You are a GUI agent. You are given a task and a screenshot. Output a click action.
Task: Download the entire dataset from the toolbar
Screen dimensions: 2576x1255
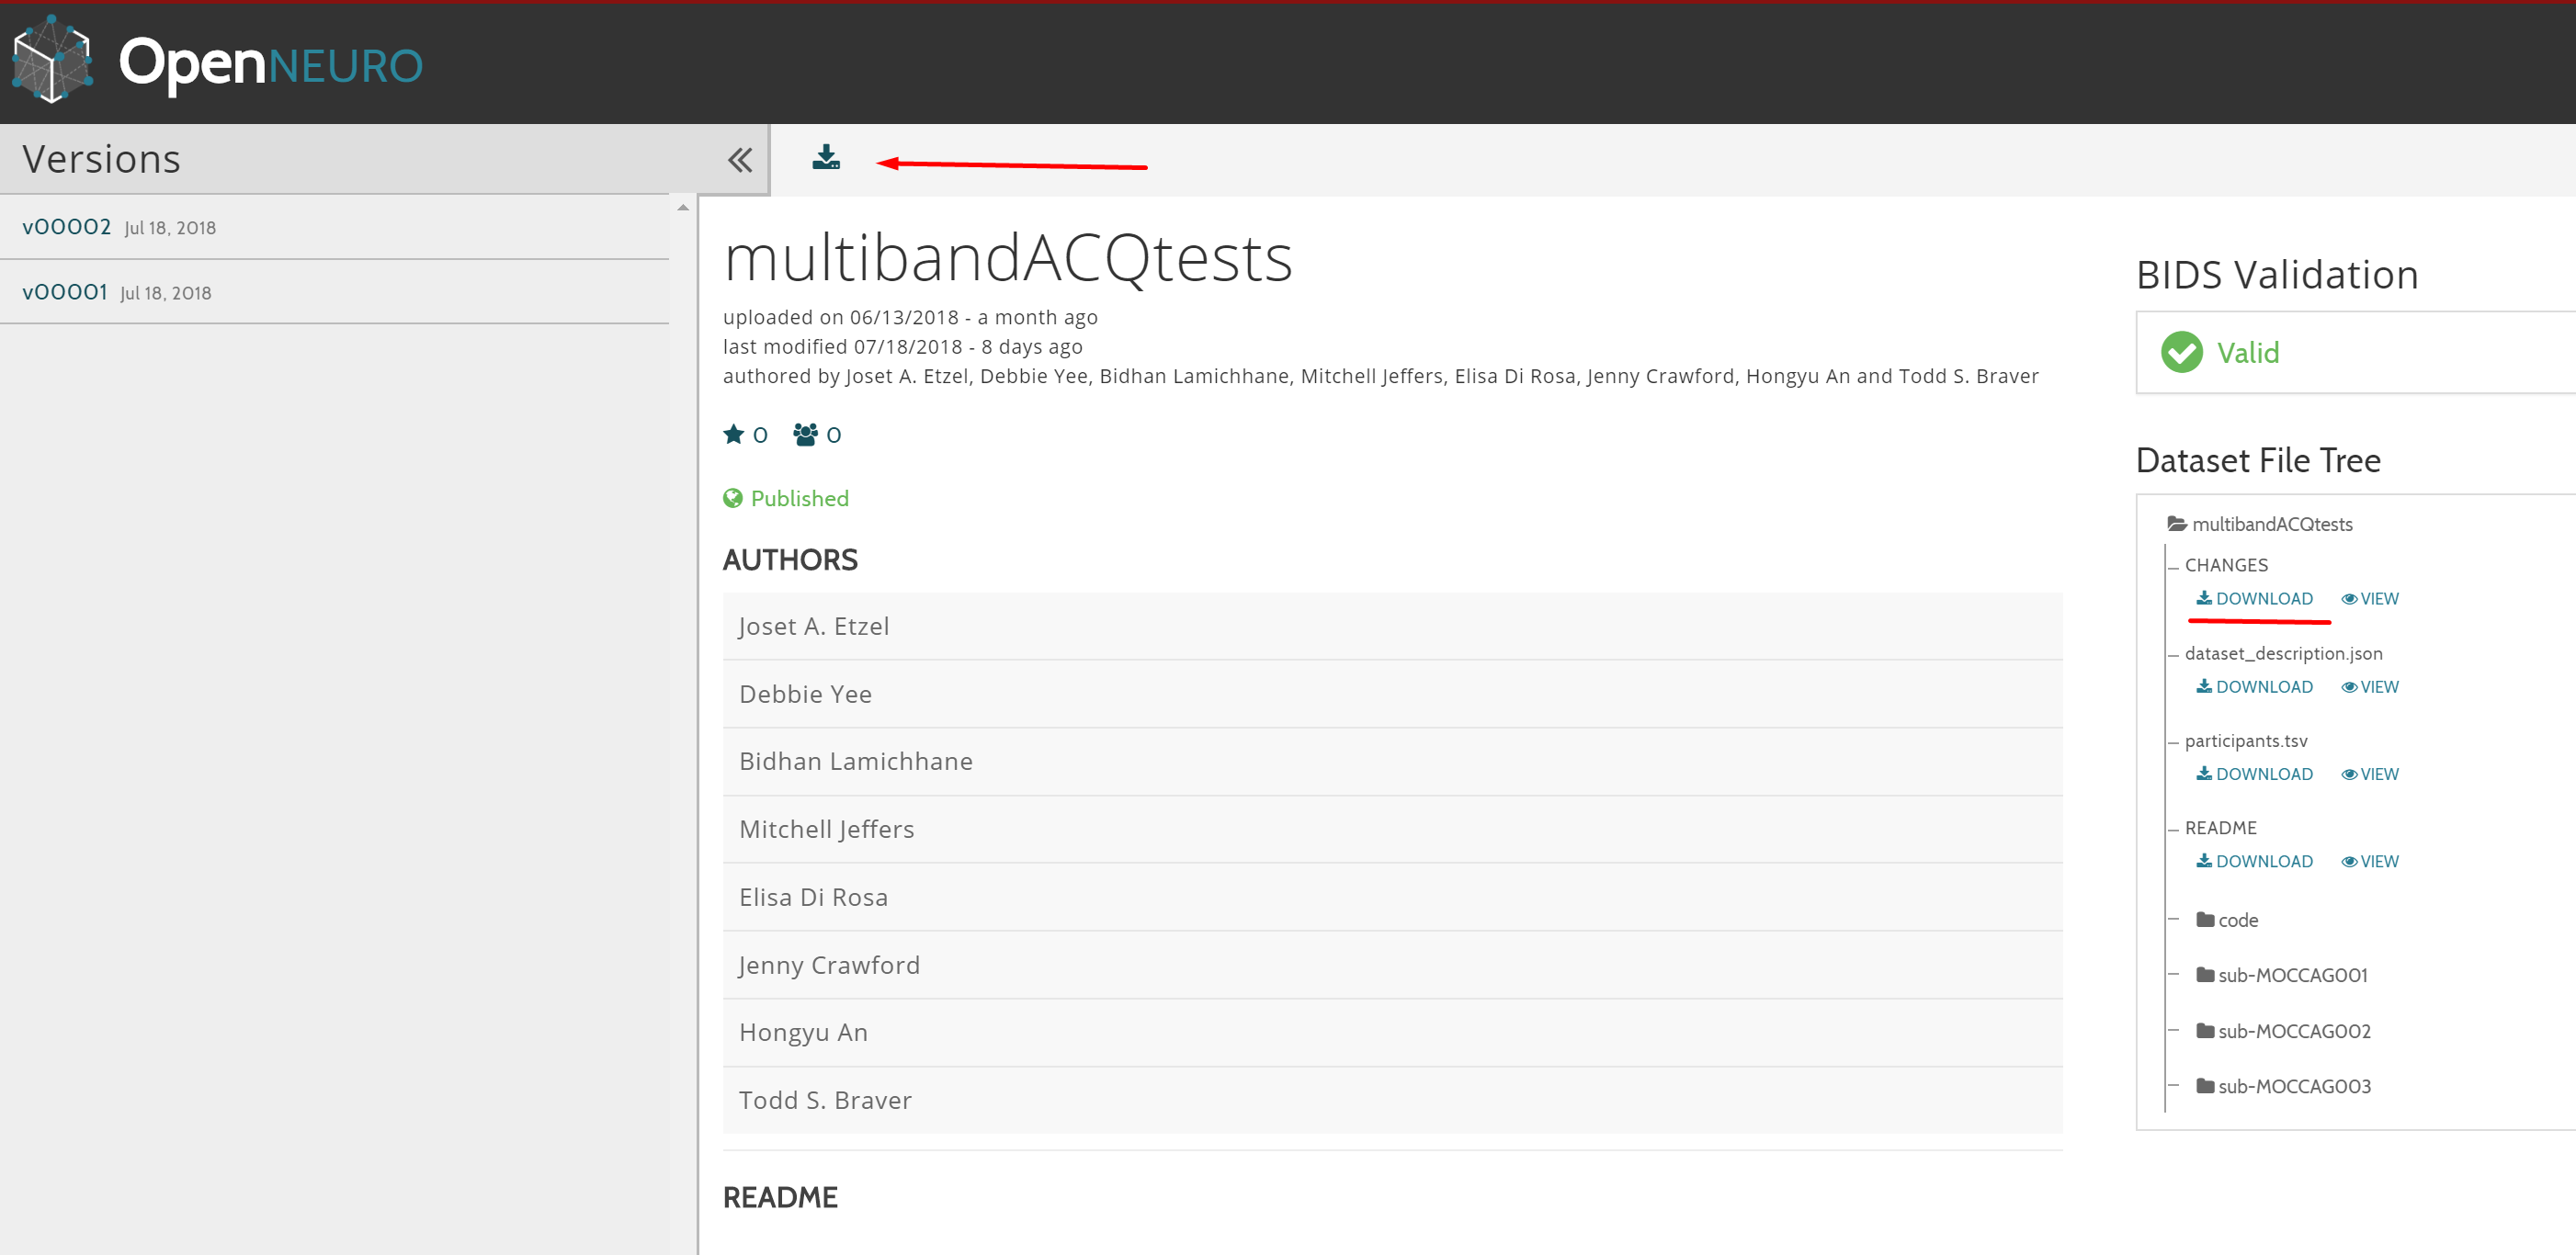click(x=826, y=158)
